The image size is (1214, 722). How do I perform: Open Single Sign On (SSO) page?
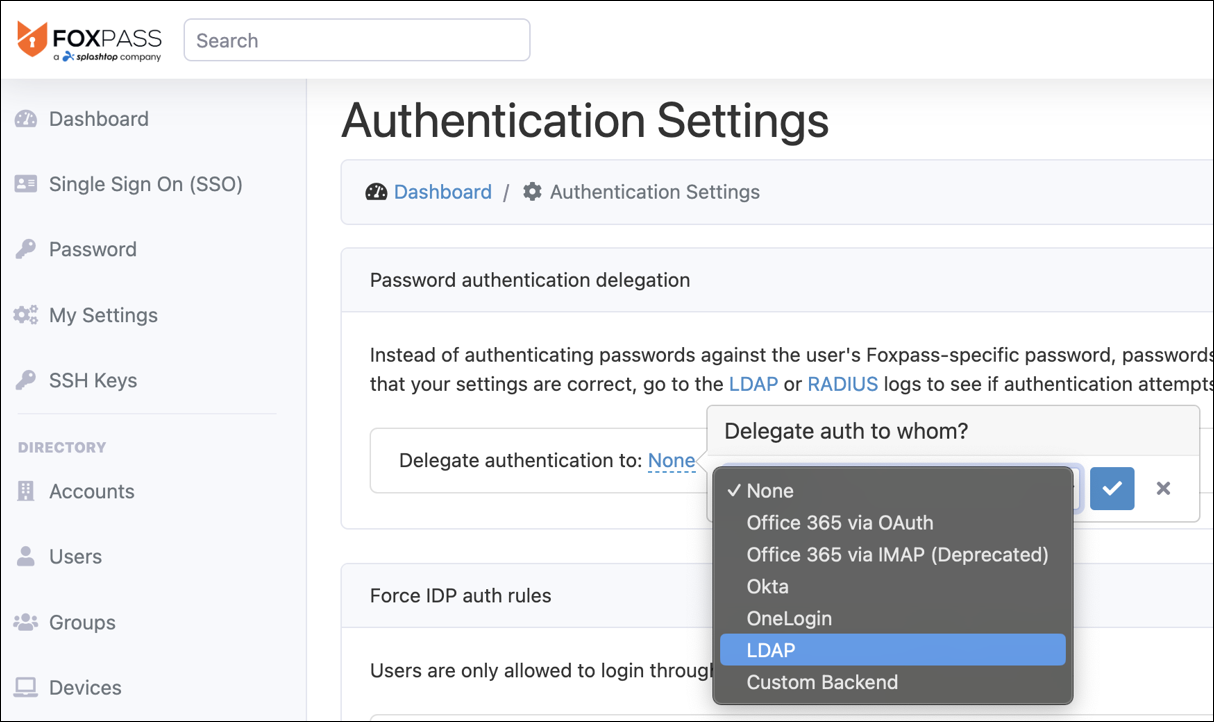146,184
